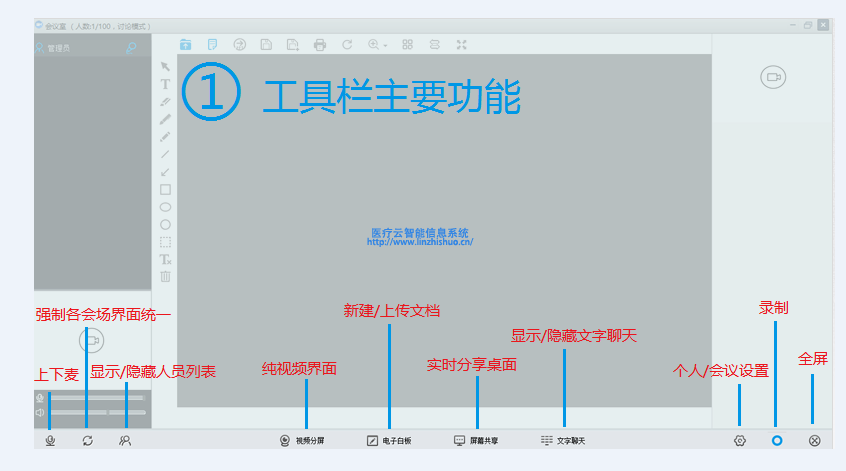The image size is (846, 471).
Task: Show or hide the participant list
Action: [x=125, y=441]
